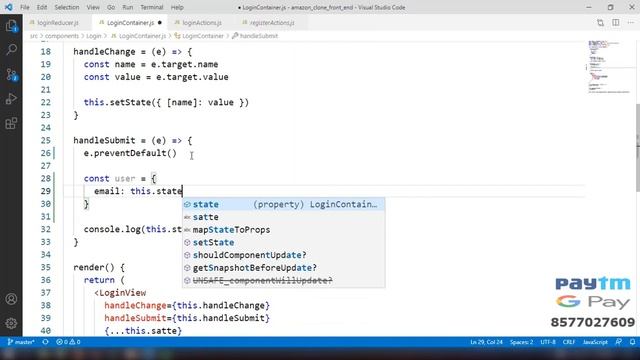Select 'UNSAFE_componentWillUpdate?' suggestion

[x=284, y=280]
